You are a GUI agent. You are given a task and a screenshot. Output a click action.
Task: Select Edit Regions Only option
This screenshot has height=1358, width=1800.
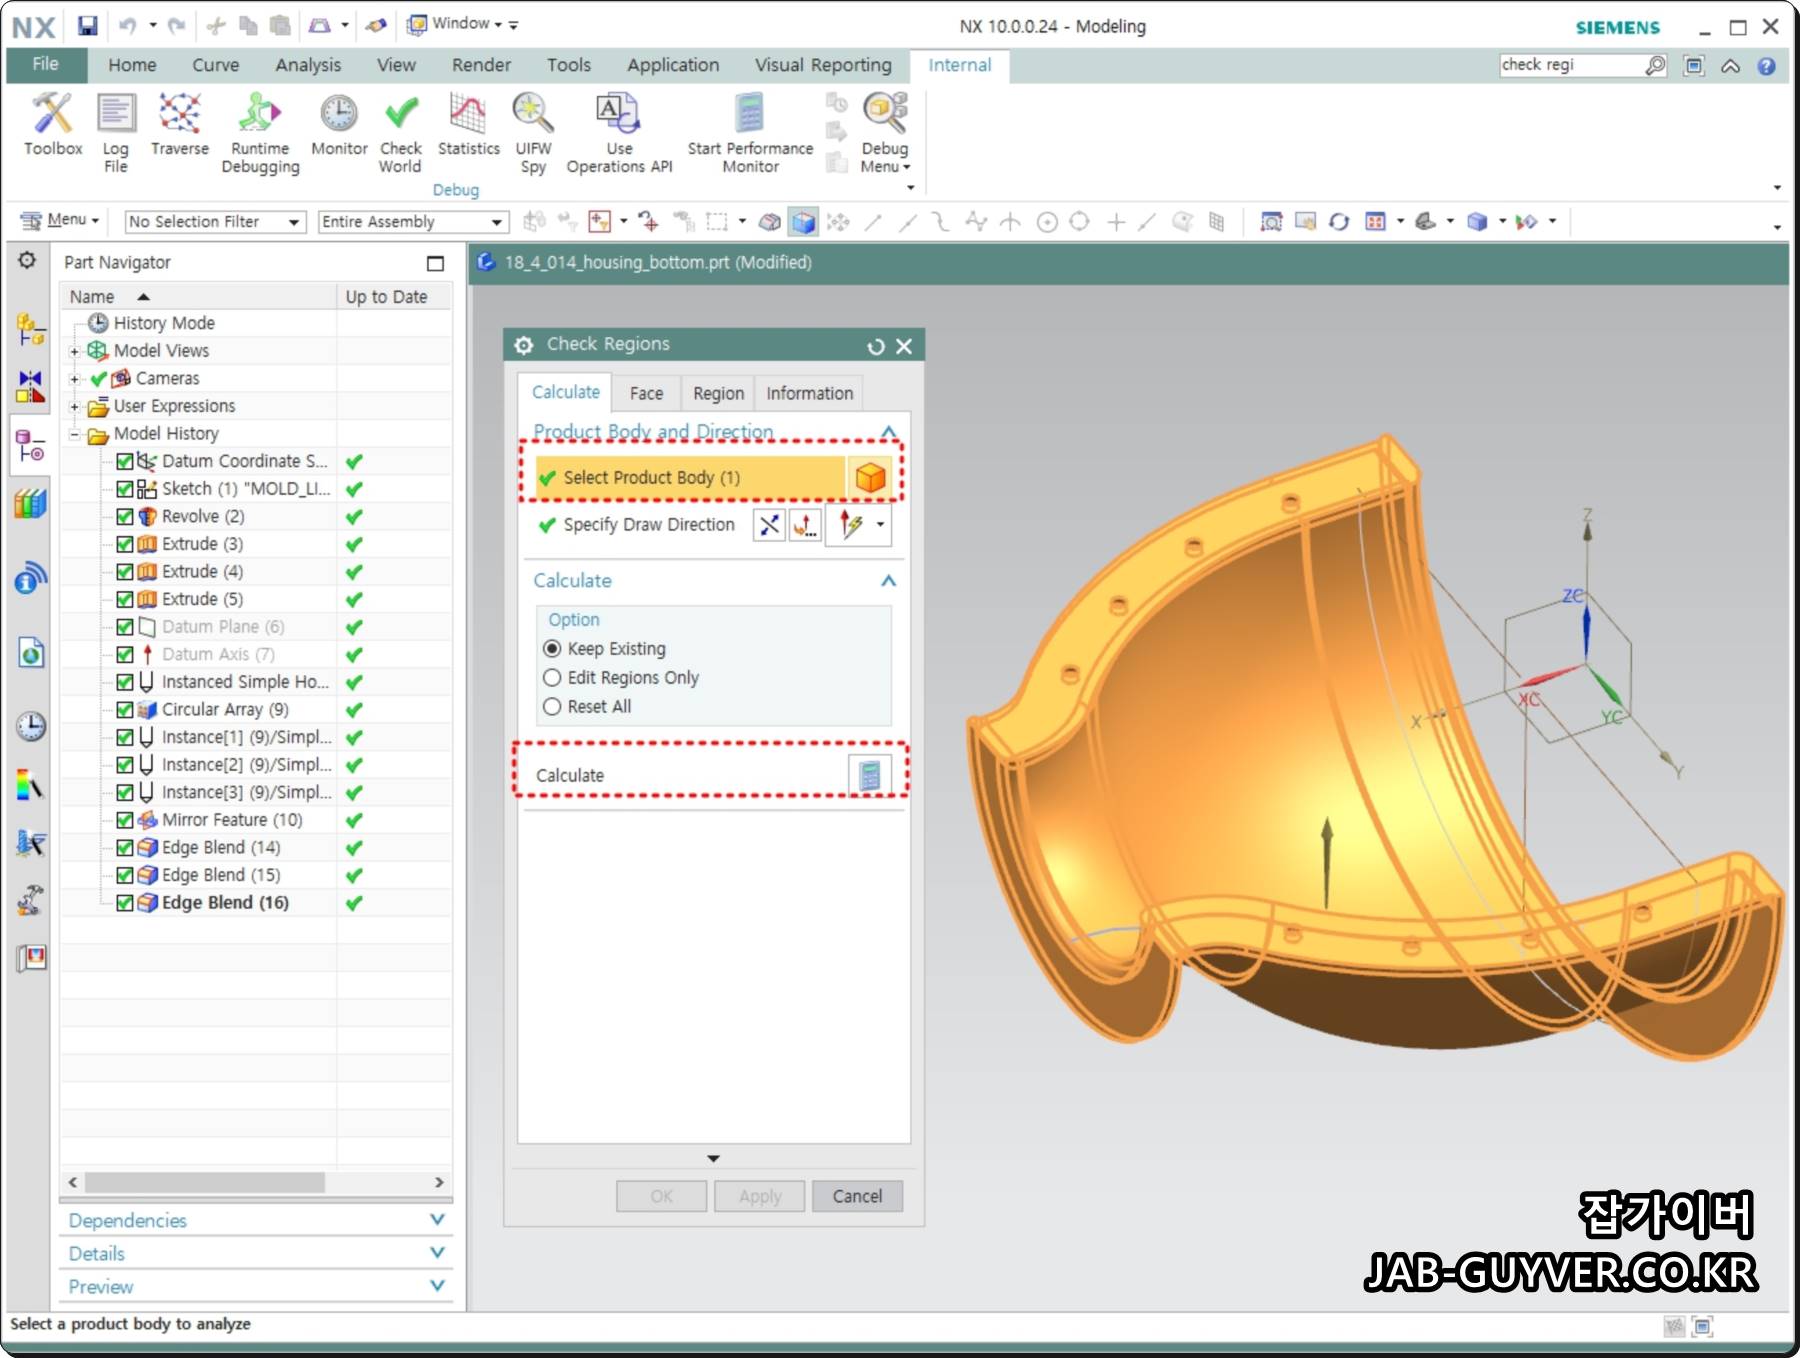pyautogui.click(x=552, y=677)
